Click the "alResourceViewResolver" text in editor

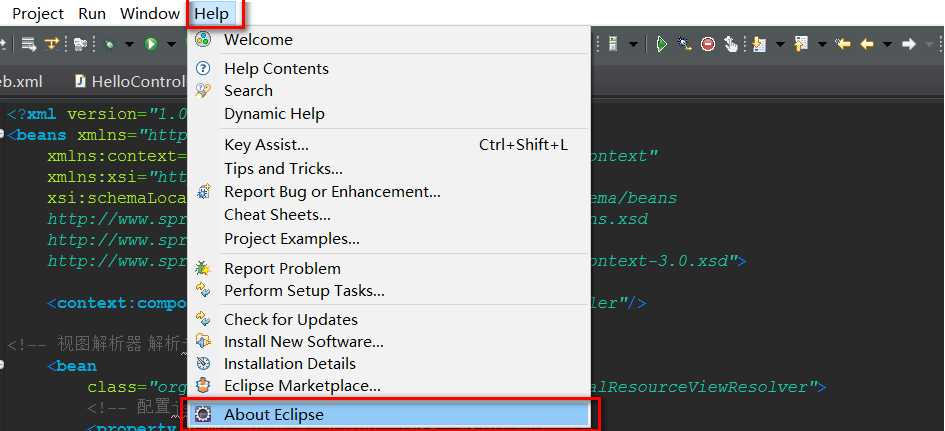702,386
